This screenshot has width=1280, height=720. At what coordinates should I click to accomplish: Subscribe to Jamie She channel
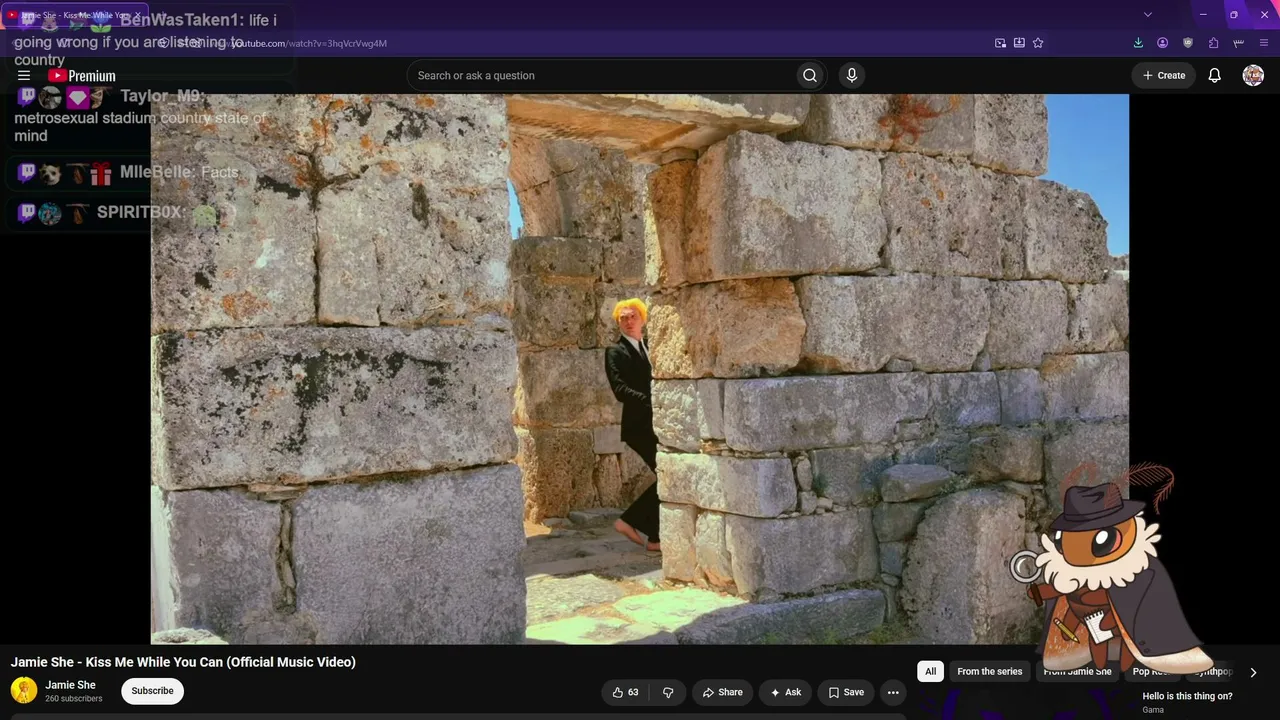(x=152, y=691)
